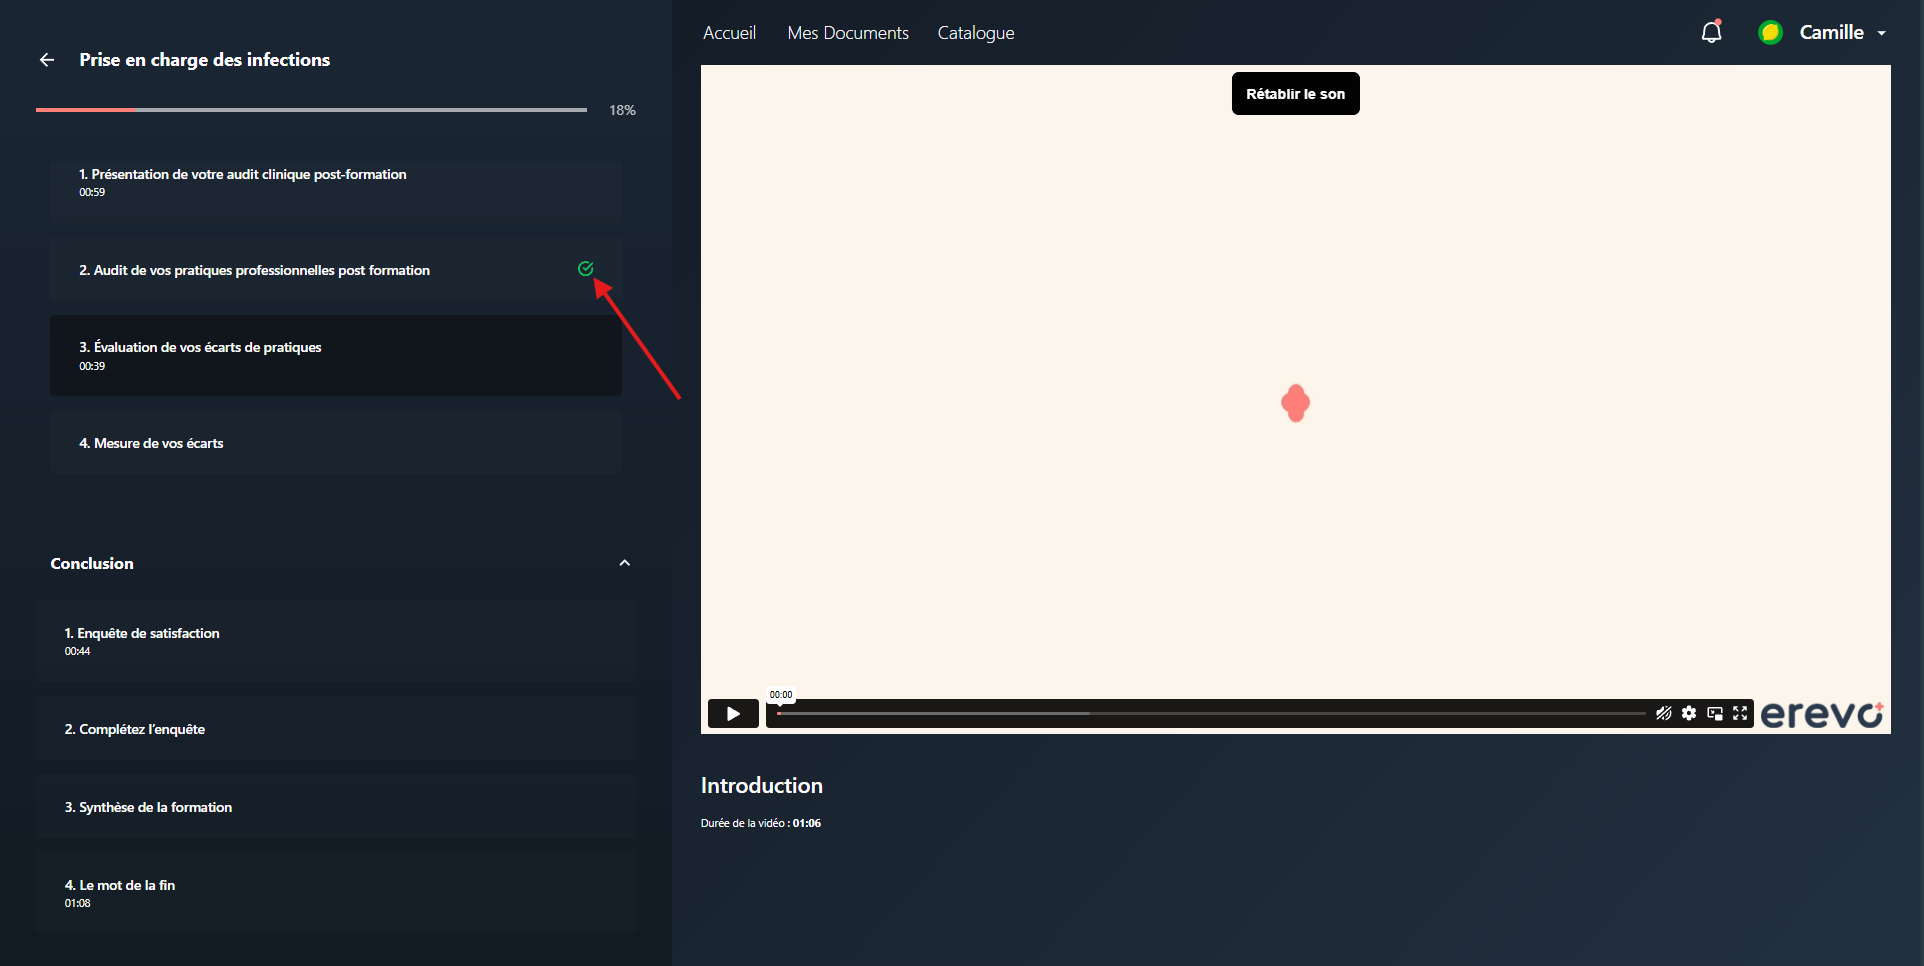Collapse the Conclusion section chevron

coord(625,563)
